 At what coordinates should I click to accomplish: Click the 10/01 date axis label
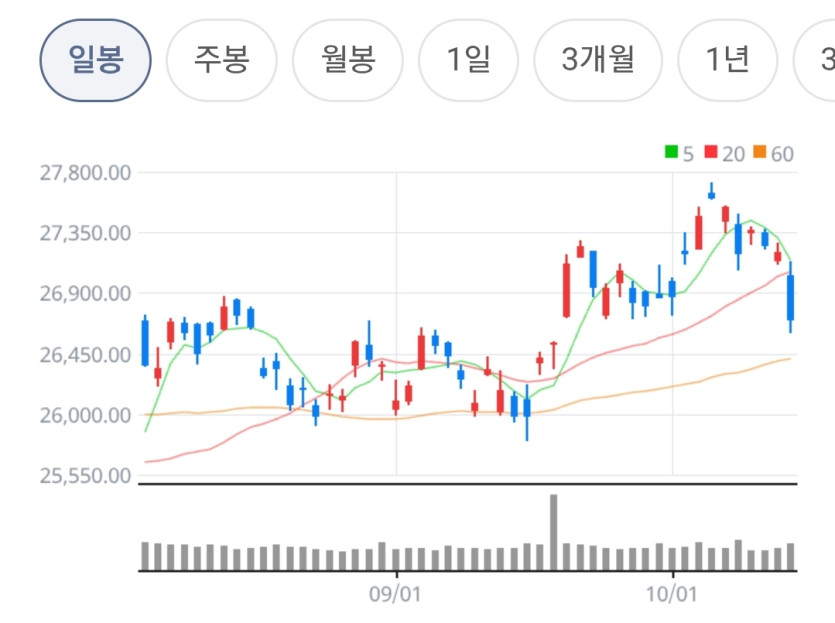click(672, 594)
